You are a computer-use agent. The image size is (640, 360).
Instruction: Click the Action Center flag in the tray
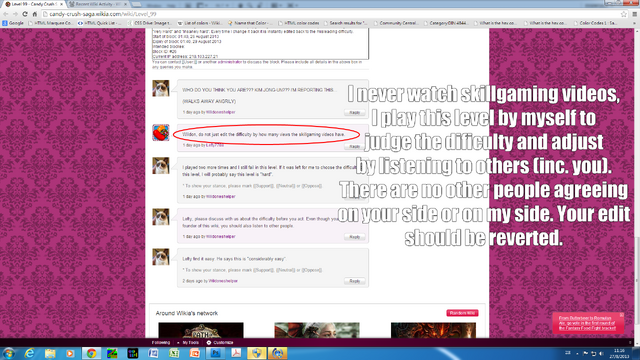point(586,353)
